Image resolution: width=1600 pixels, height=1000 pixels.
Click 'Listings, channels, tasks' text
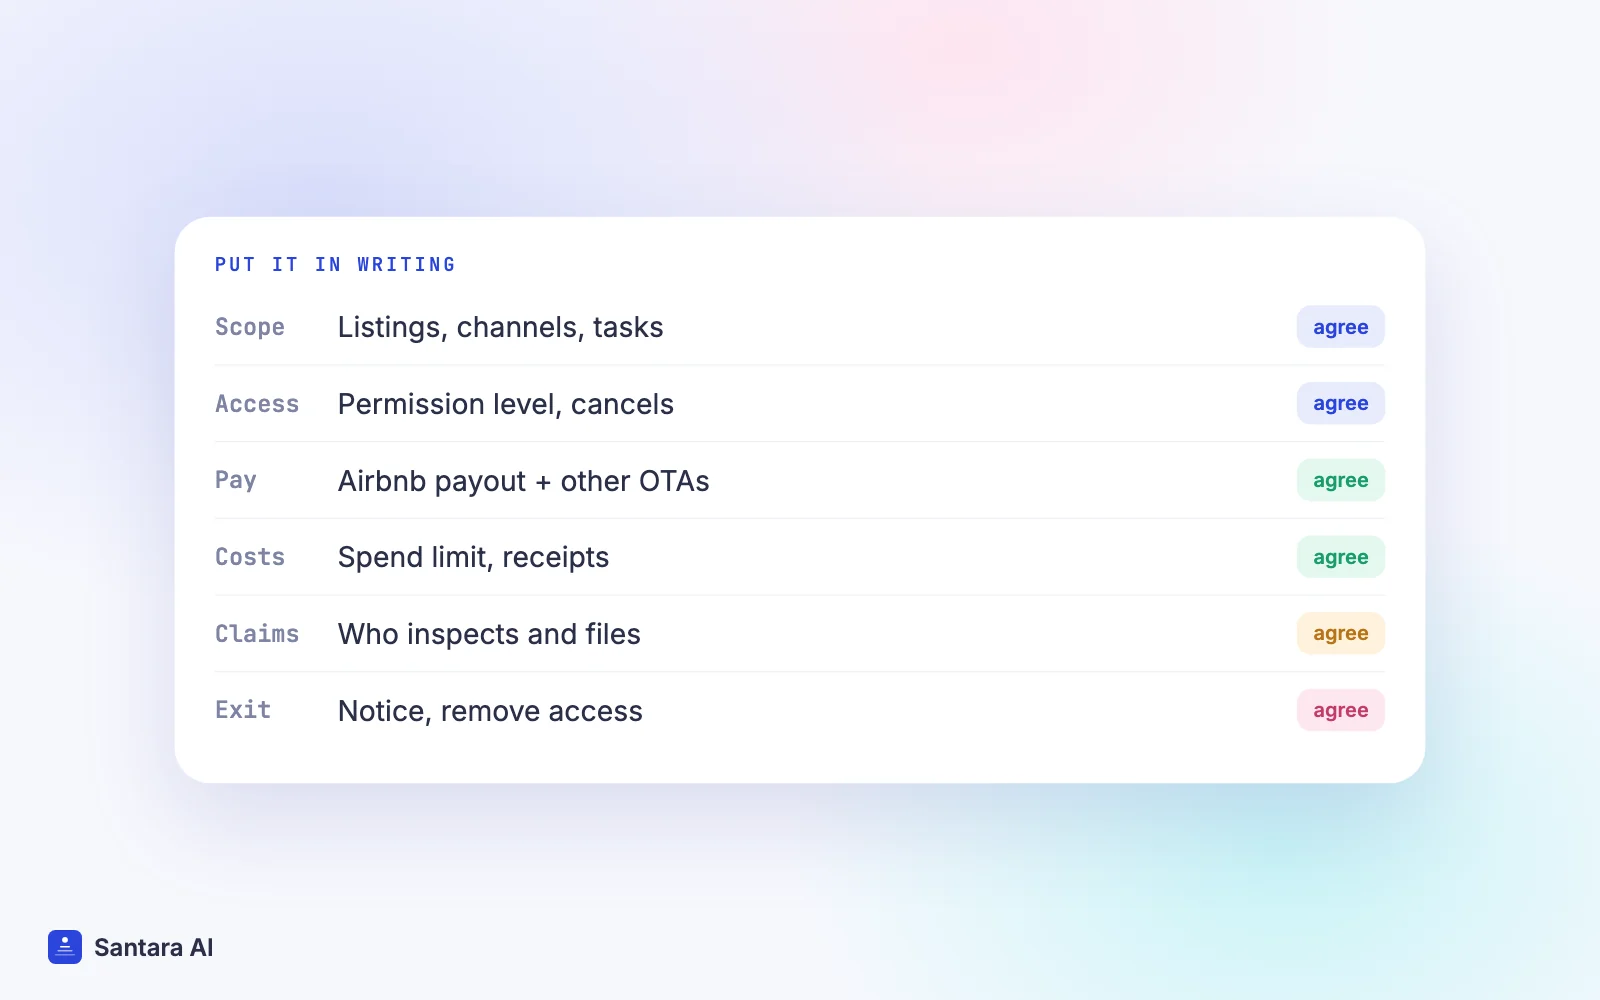(x=500, y=328)
